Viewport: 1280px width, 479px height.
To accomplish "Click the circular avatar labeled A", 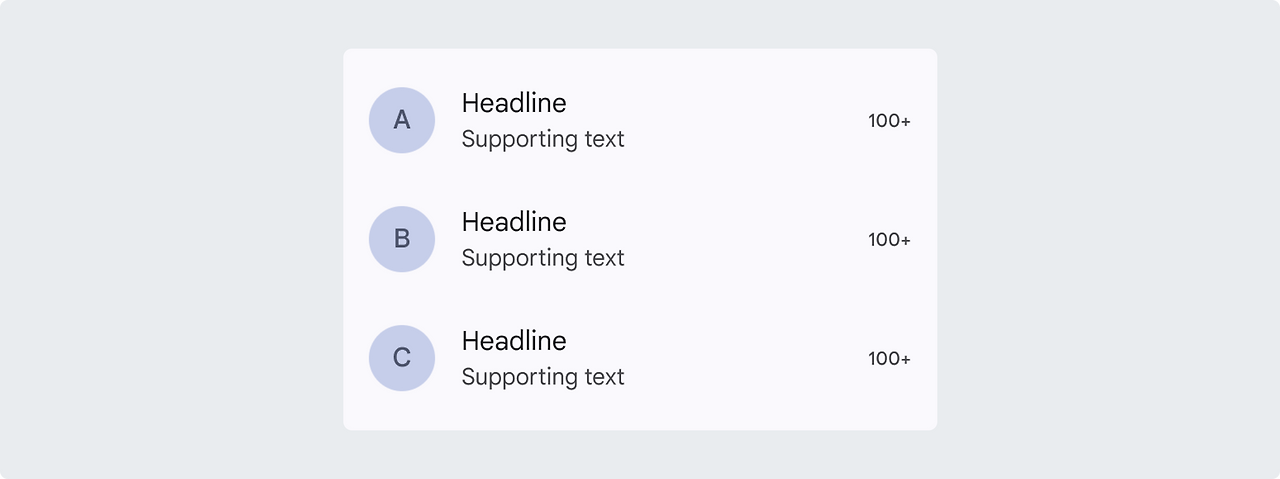I will pyautogui.click(x=402, y=120).
